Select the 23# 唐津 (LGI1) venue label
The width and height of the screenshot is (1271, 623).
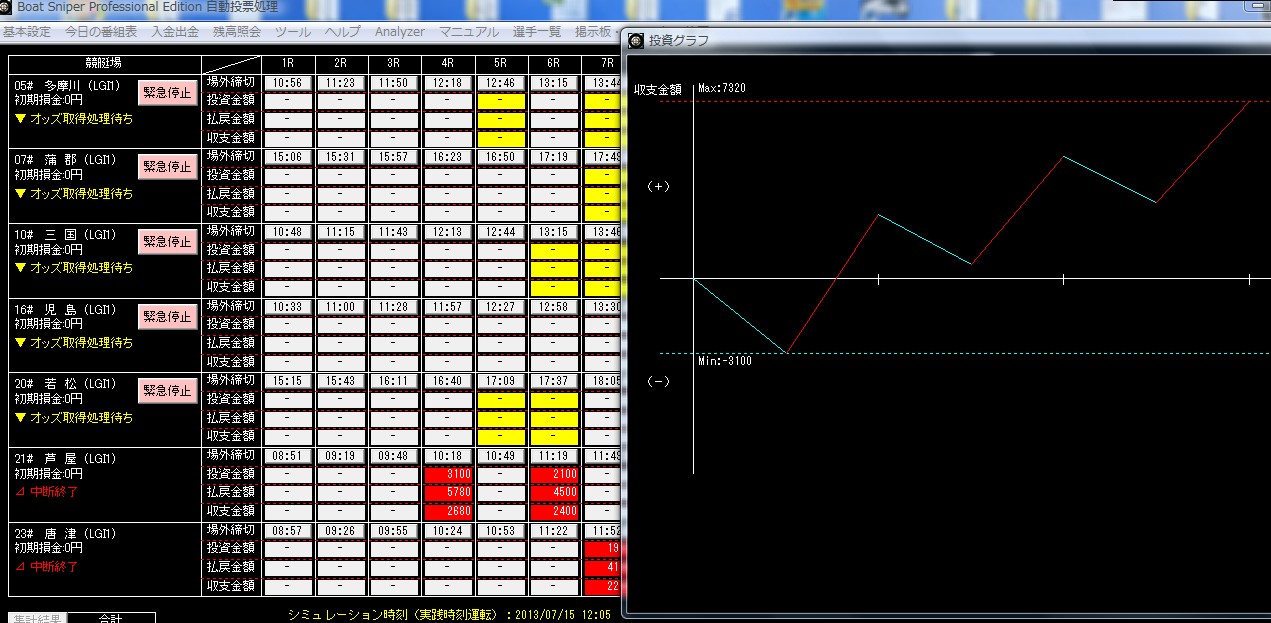pos(66,534)
